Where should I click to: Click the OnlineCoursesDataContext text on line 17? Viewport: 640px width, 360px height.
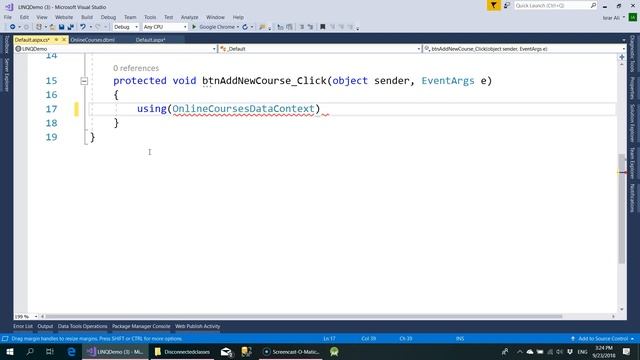click(x=243, y=109)
